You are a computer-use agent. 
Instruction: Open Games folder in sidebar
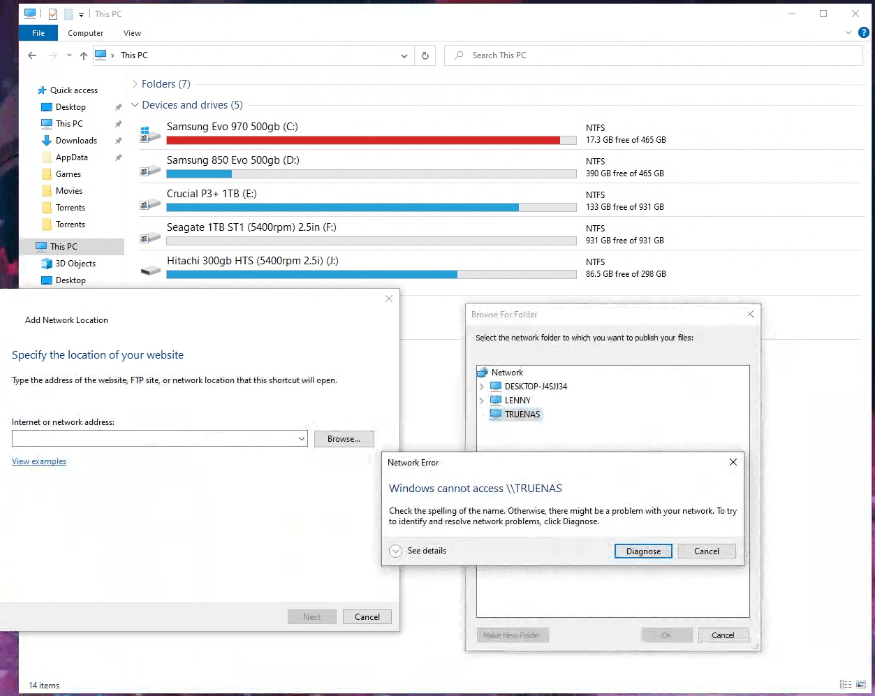(68, 174)
